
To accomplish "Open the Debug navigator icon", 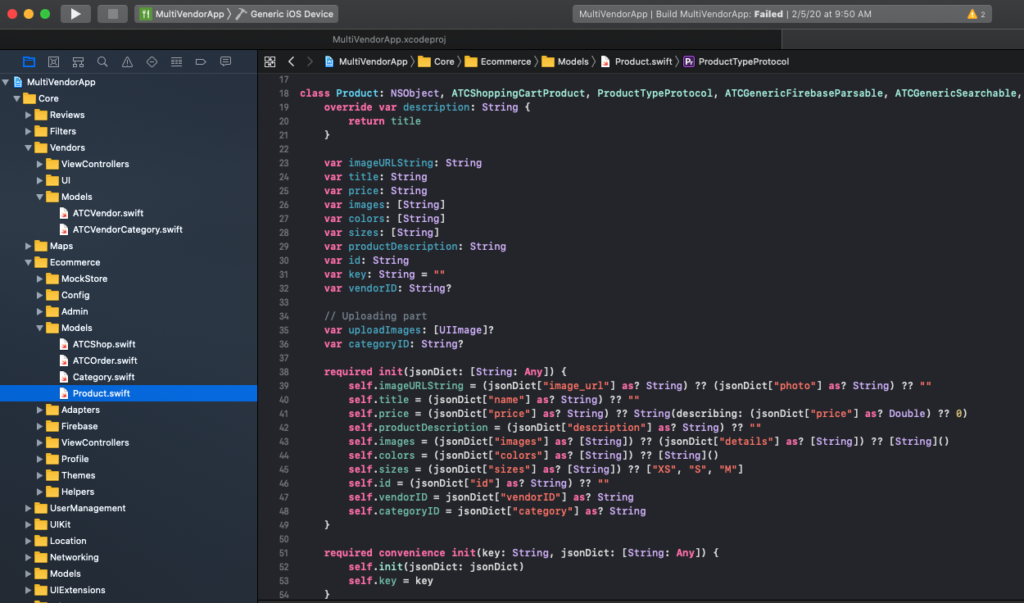I will (176, 61).
